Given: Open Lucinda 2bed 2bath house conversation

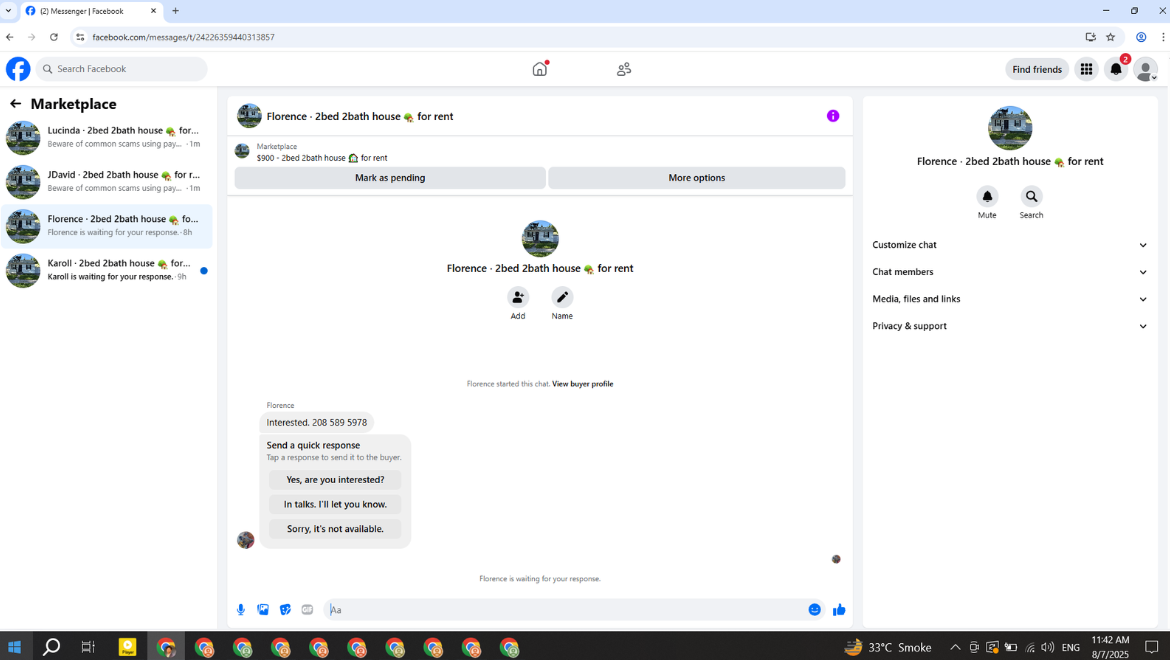Looking at the screenshot, I should click(x=107, y=137).
